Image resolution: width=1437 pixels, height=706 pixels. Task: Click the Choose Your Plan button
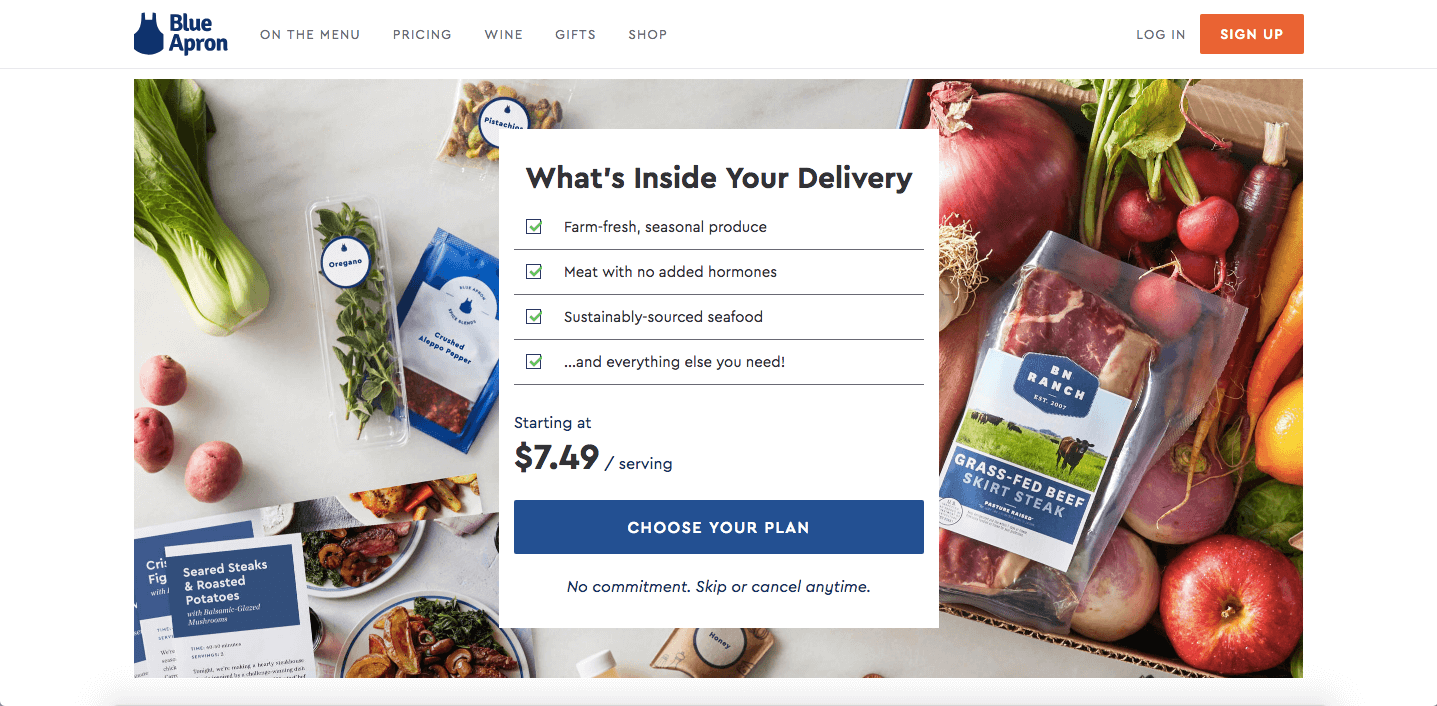tap(719, 527)
